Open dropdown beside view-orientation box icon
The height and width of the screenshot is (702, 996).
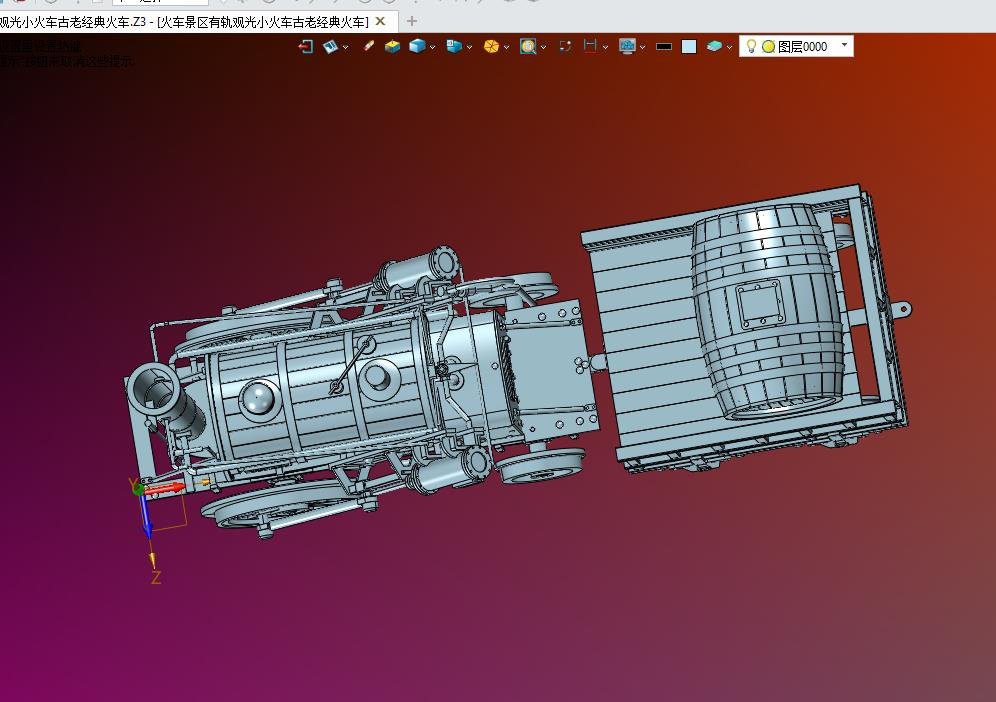click(x=469, y=47)
